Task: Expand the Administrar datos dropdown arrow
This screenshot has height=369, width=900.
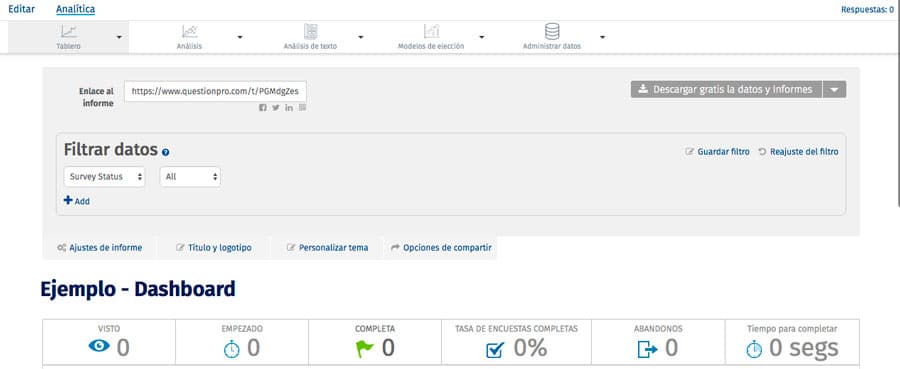Action: click(x=602, y=37)
